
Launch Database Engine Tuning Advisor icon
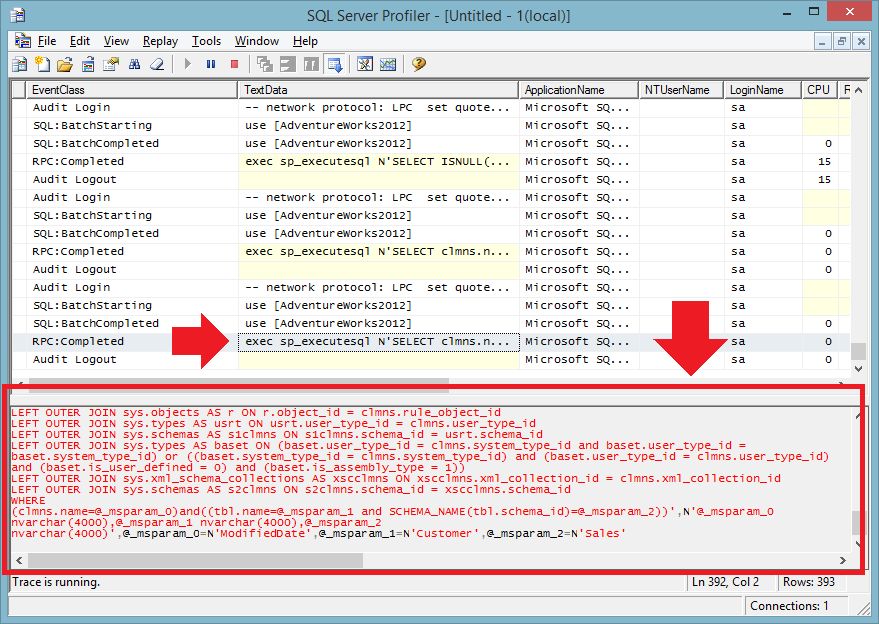(364, 64)
